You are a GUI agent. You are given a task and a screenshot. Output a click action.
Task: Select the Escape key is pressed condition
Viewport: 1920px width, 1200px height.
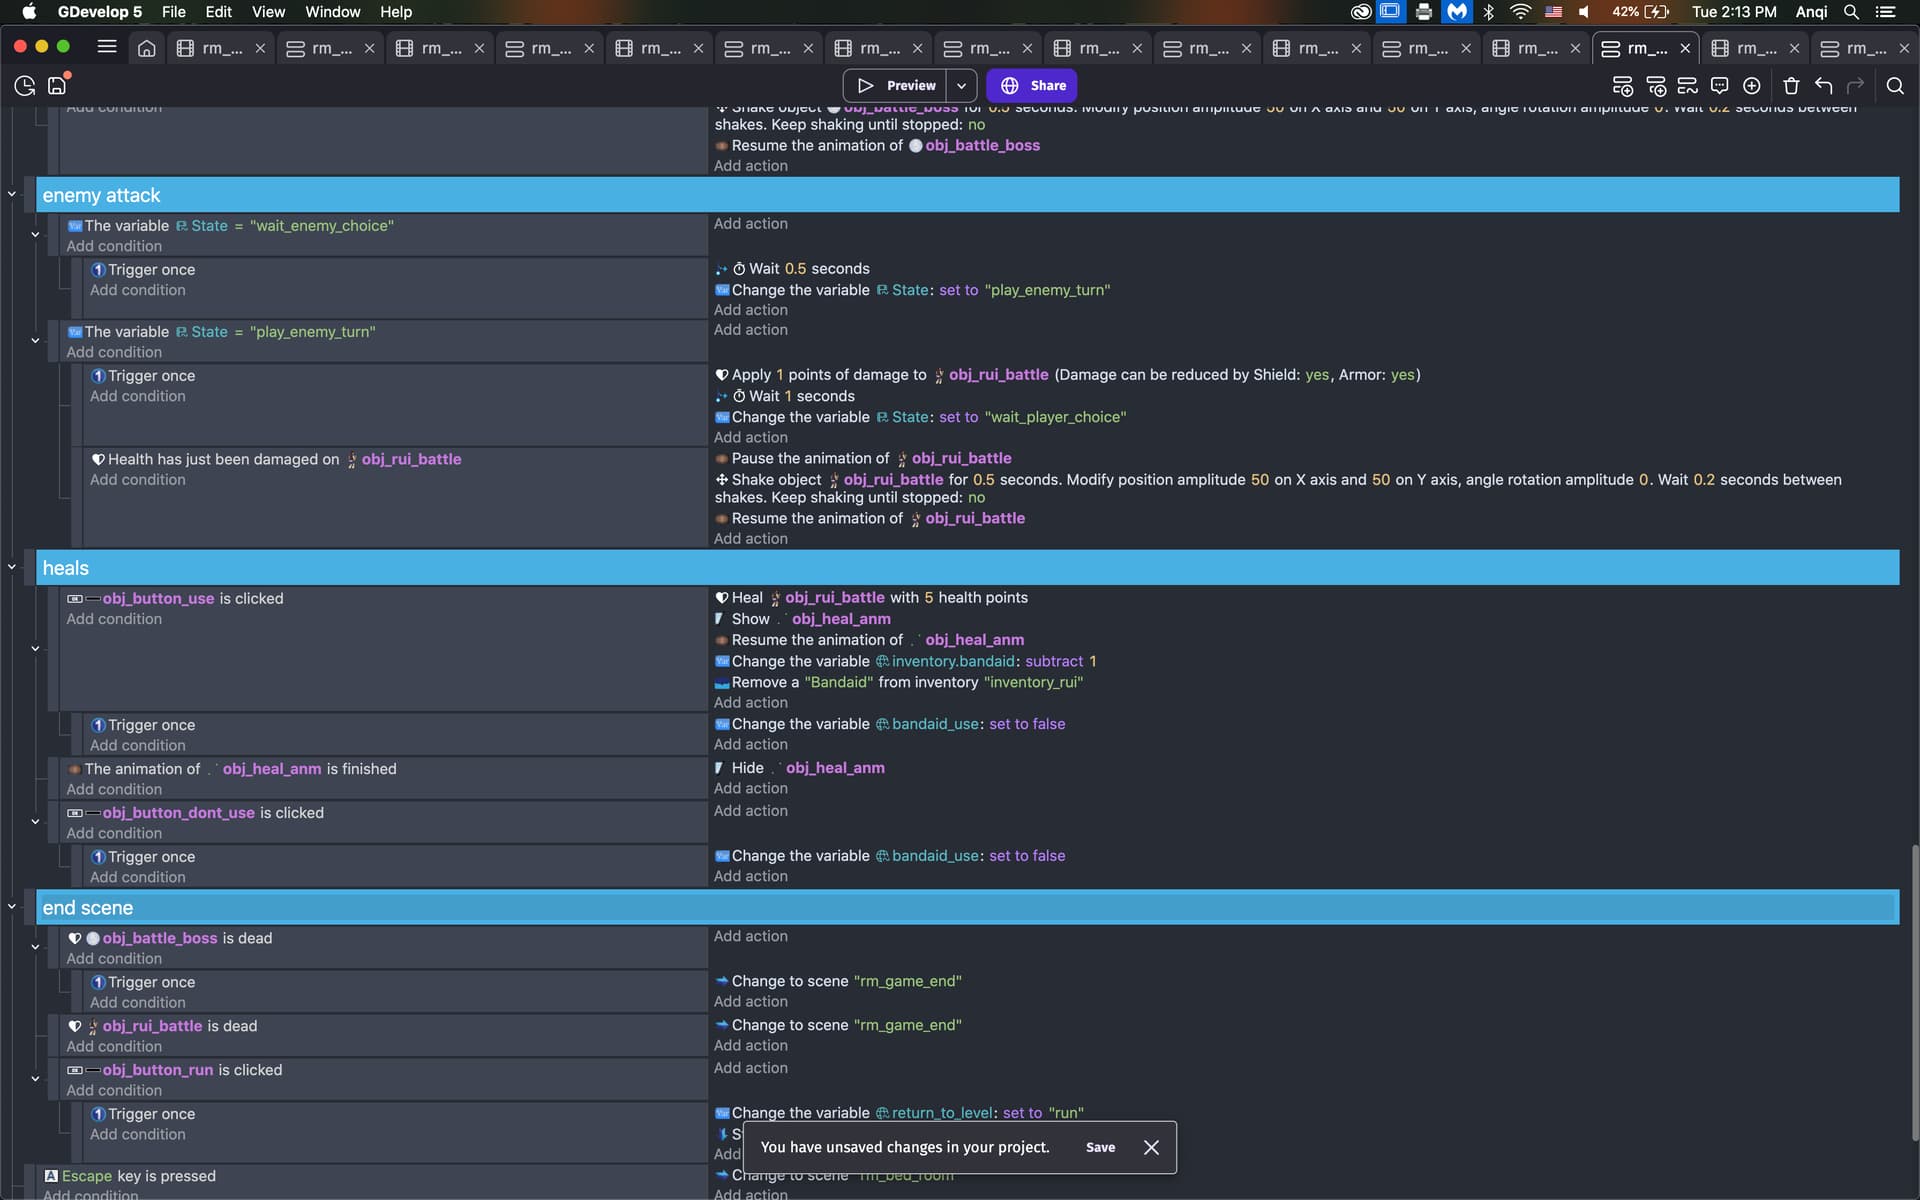pyautogui.click(x=130, y=1176)
